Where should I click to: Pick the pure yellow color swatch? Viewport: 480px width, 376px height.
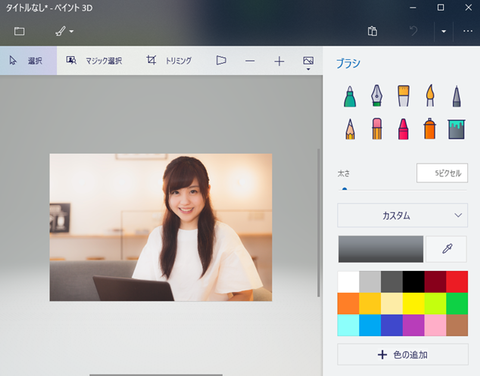tap(413, 304)
